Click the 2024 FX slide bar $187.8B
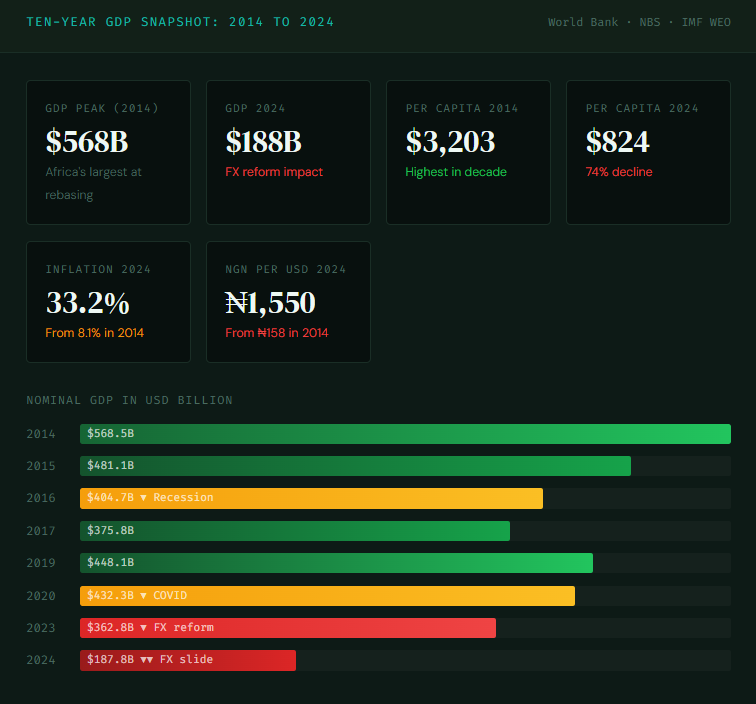756x704 pixels. coord(188,660)
